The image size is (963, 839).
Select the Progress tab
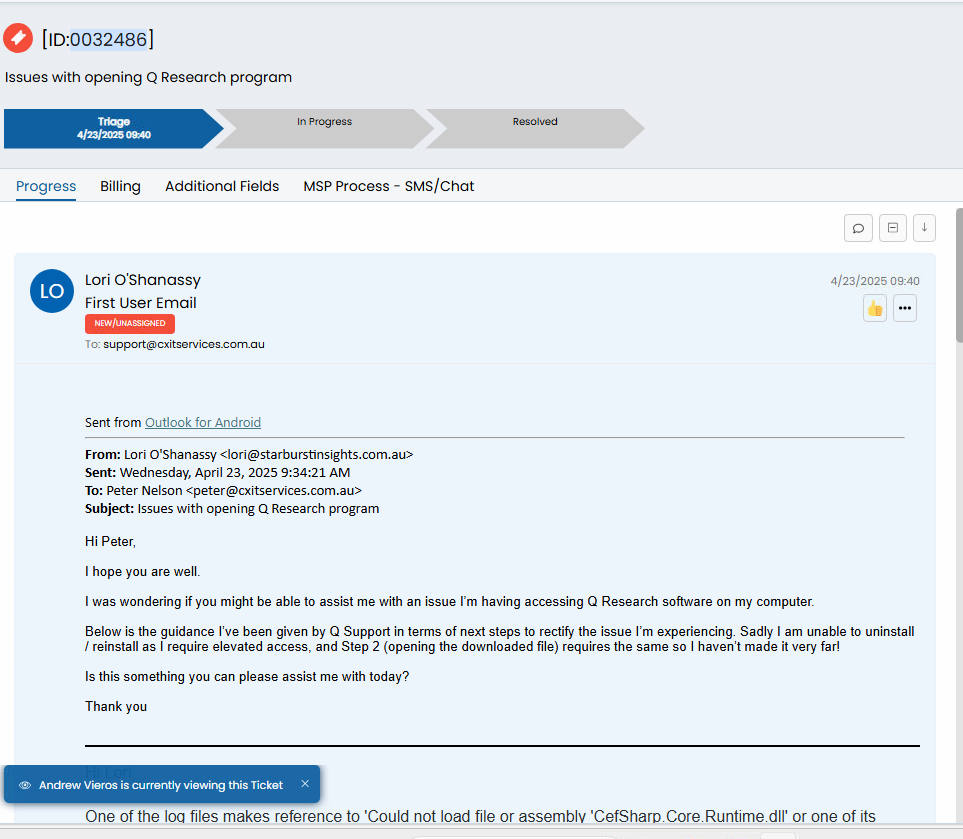46,186
